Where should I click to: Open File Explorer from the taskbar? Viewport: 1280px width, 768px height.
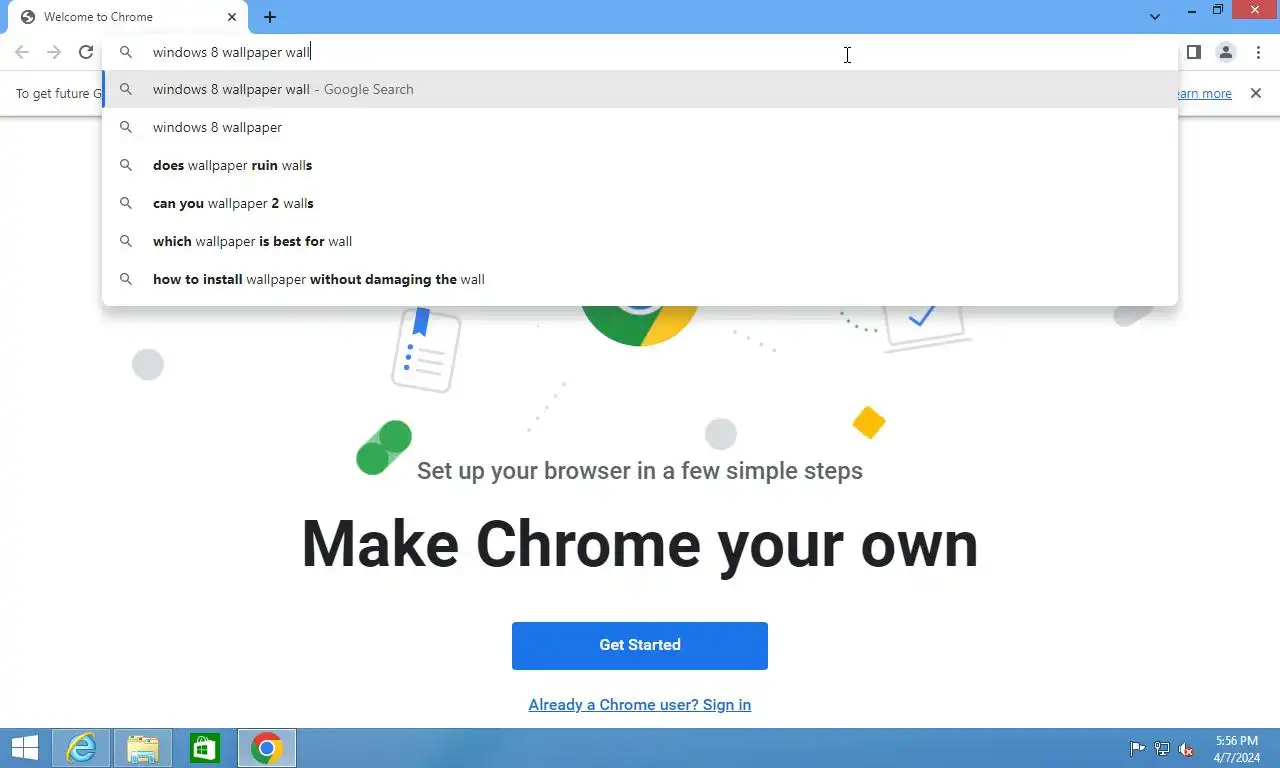(143, 748)
